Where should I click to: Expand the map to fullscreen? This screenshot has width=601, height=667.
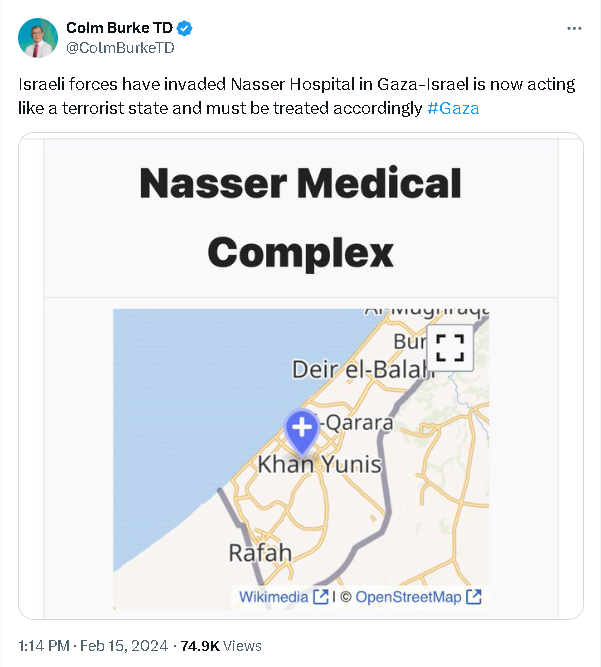coord(449,348)
